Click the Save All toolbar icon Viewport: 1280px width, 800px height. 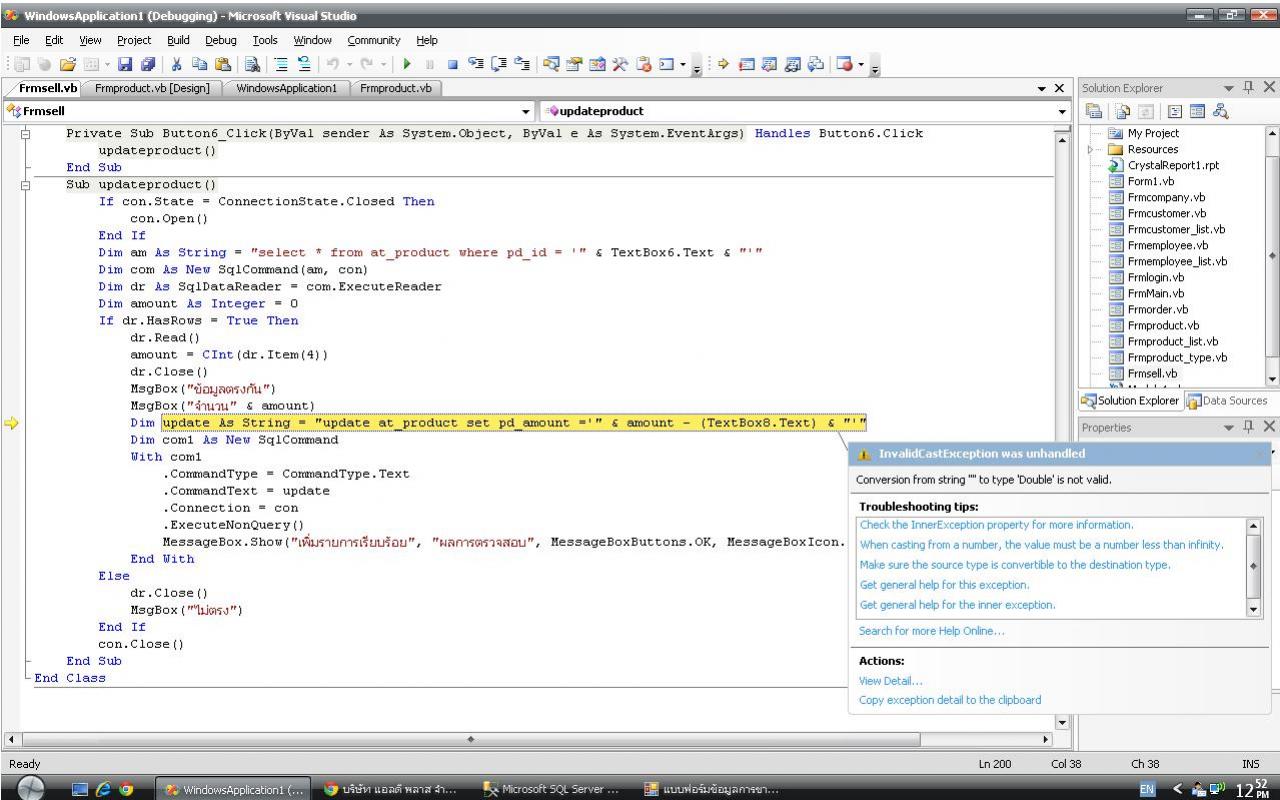click(x=147, y=64)
